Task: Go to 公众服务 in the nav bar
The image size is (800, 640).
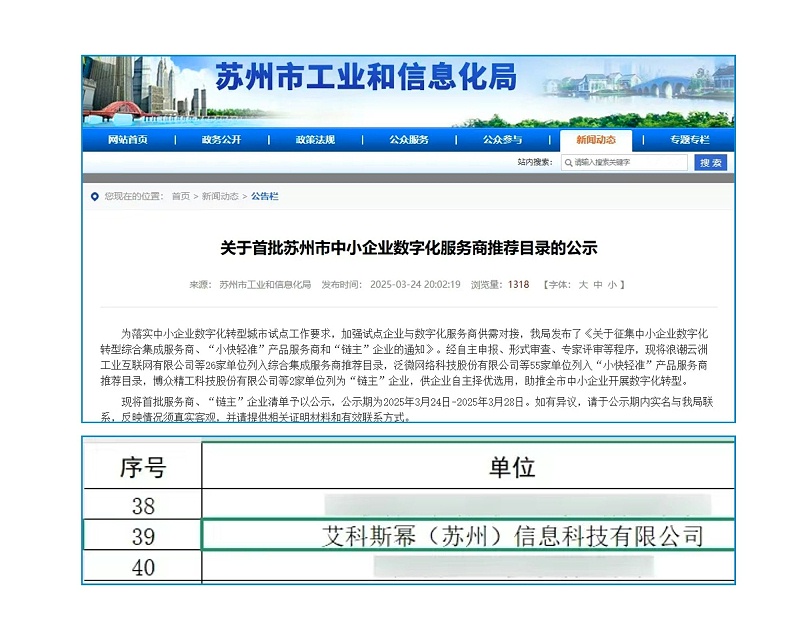Action: [409, 140]
